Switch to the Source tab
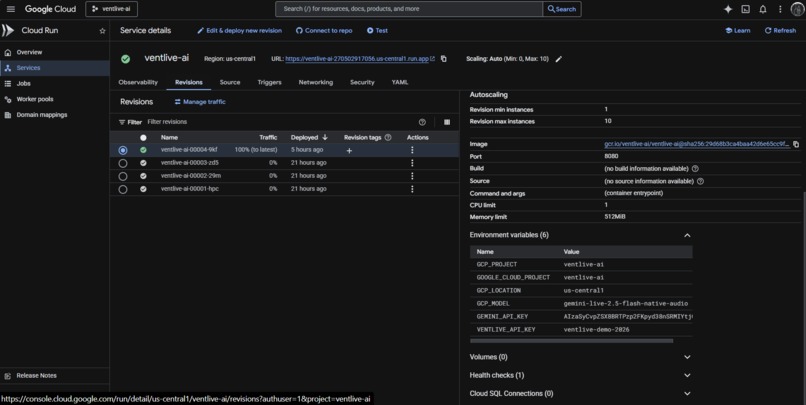 tap(230, 82)
